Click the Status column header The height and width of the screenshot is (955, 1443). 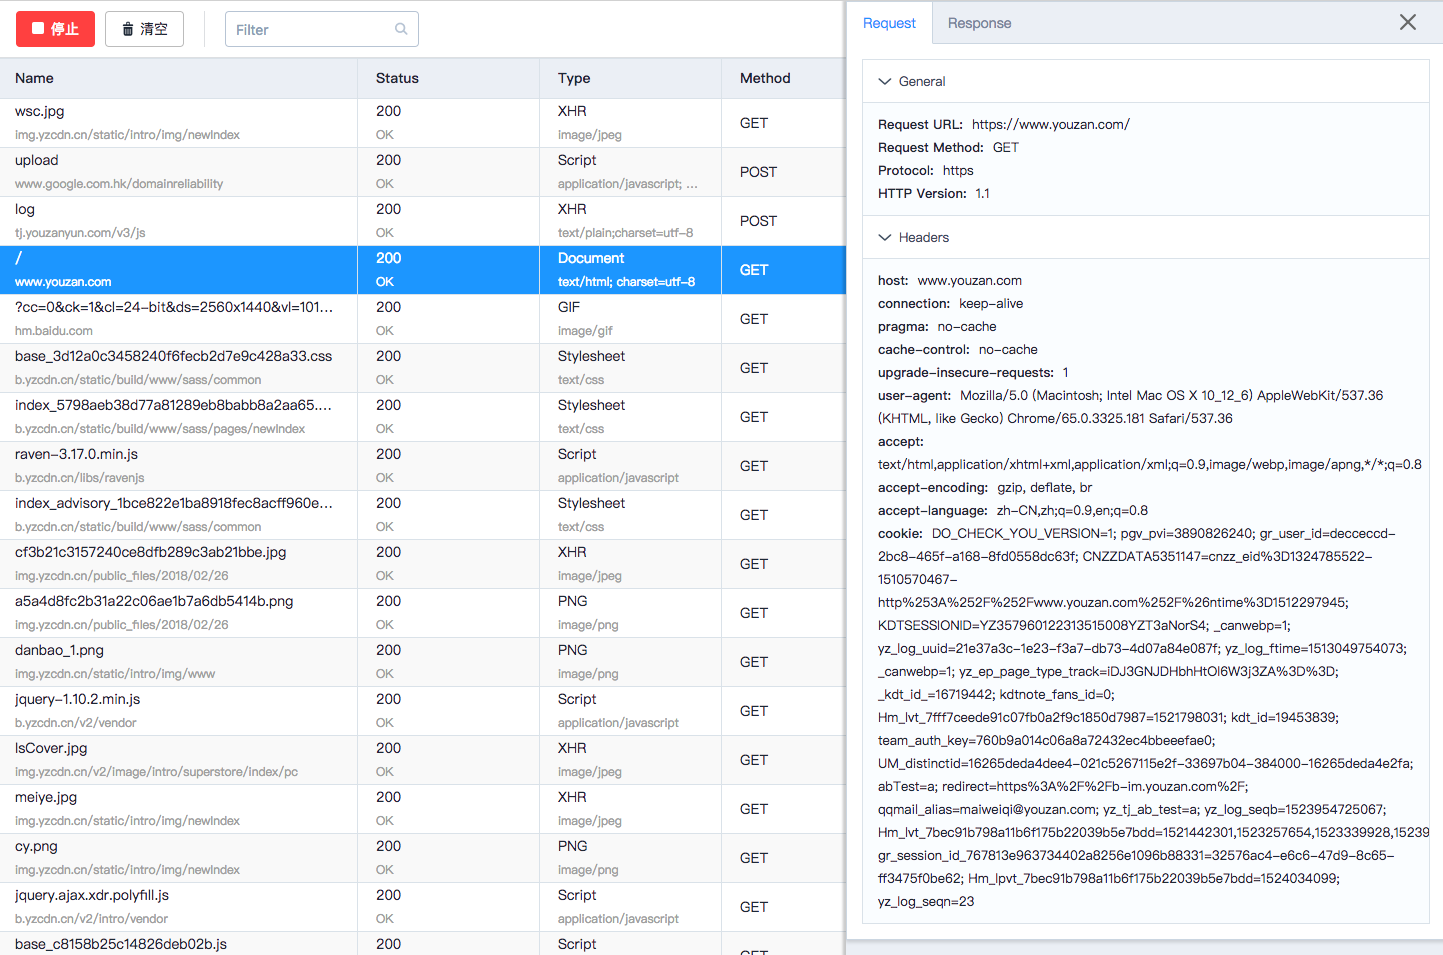397,78
